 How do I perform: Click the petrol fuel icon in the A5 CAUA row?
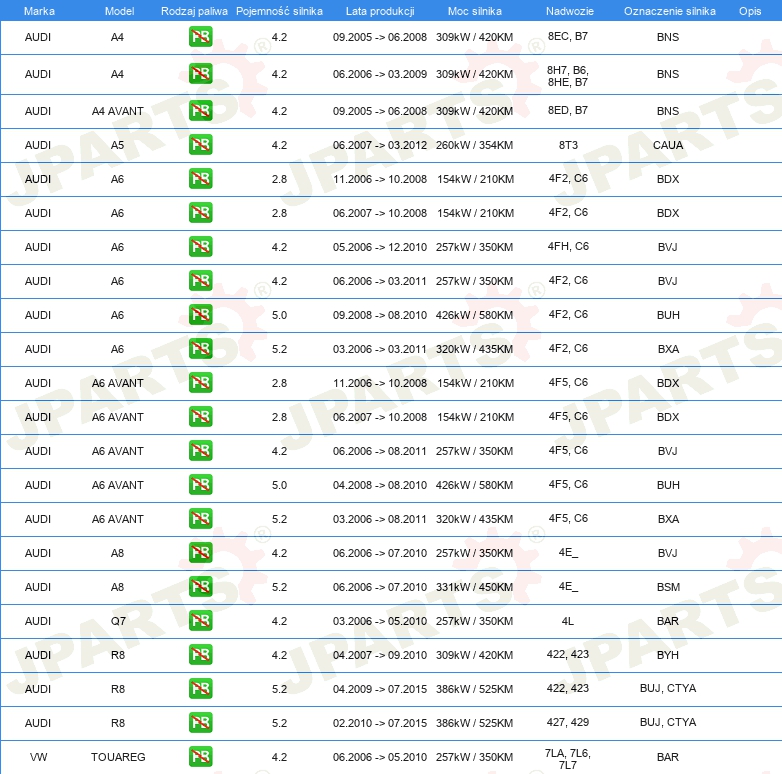coord(200,145)
